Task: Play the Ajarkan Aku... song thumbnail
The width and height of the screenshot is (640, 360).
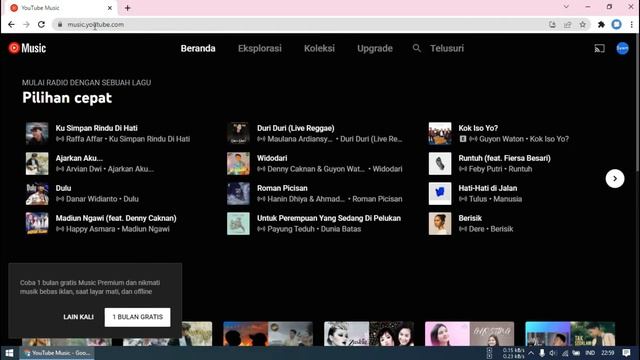Action: [37, 163]
